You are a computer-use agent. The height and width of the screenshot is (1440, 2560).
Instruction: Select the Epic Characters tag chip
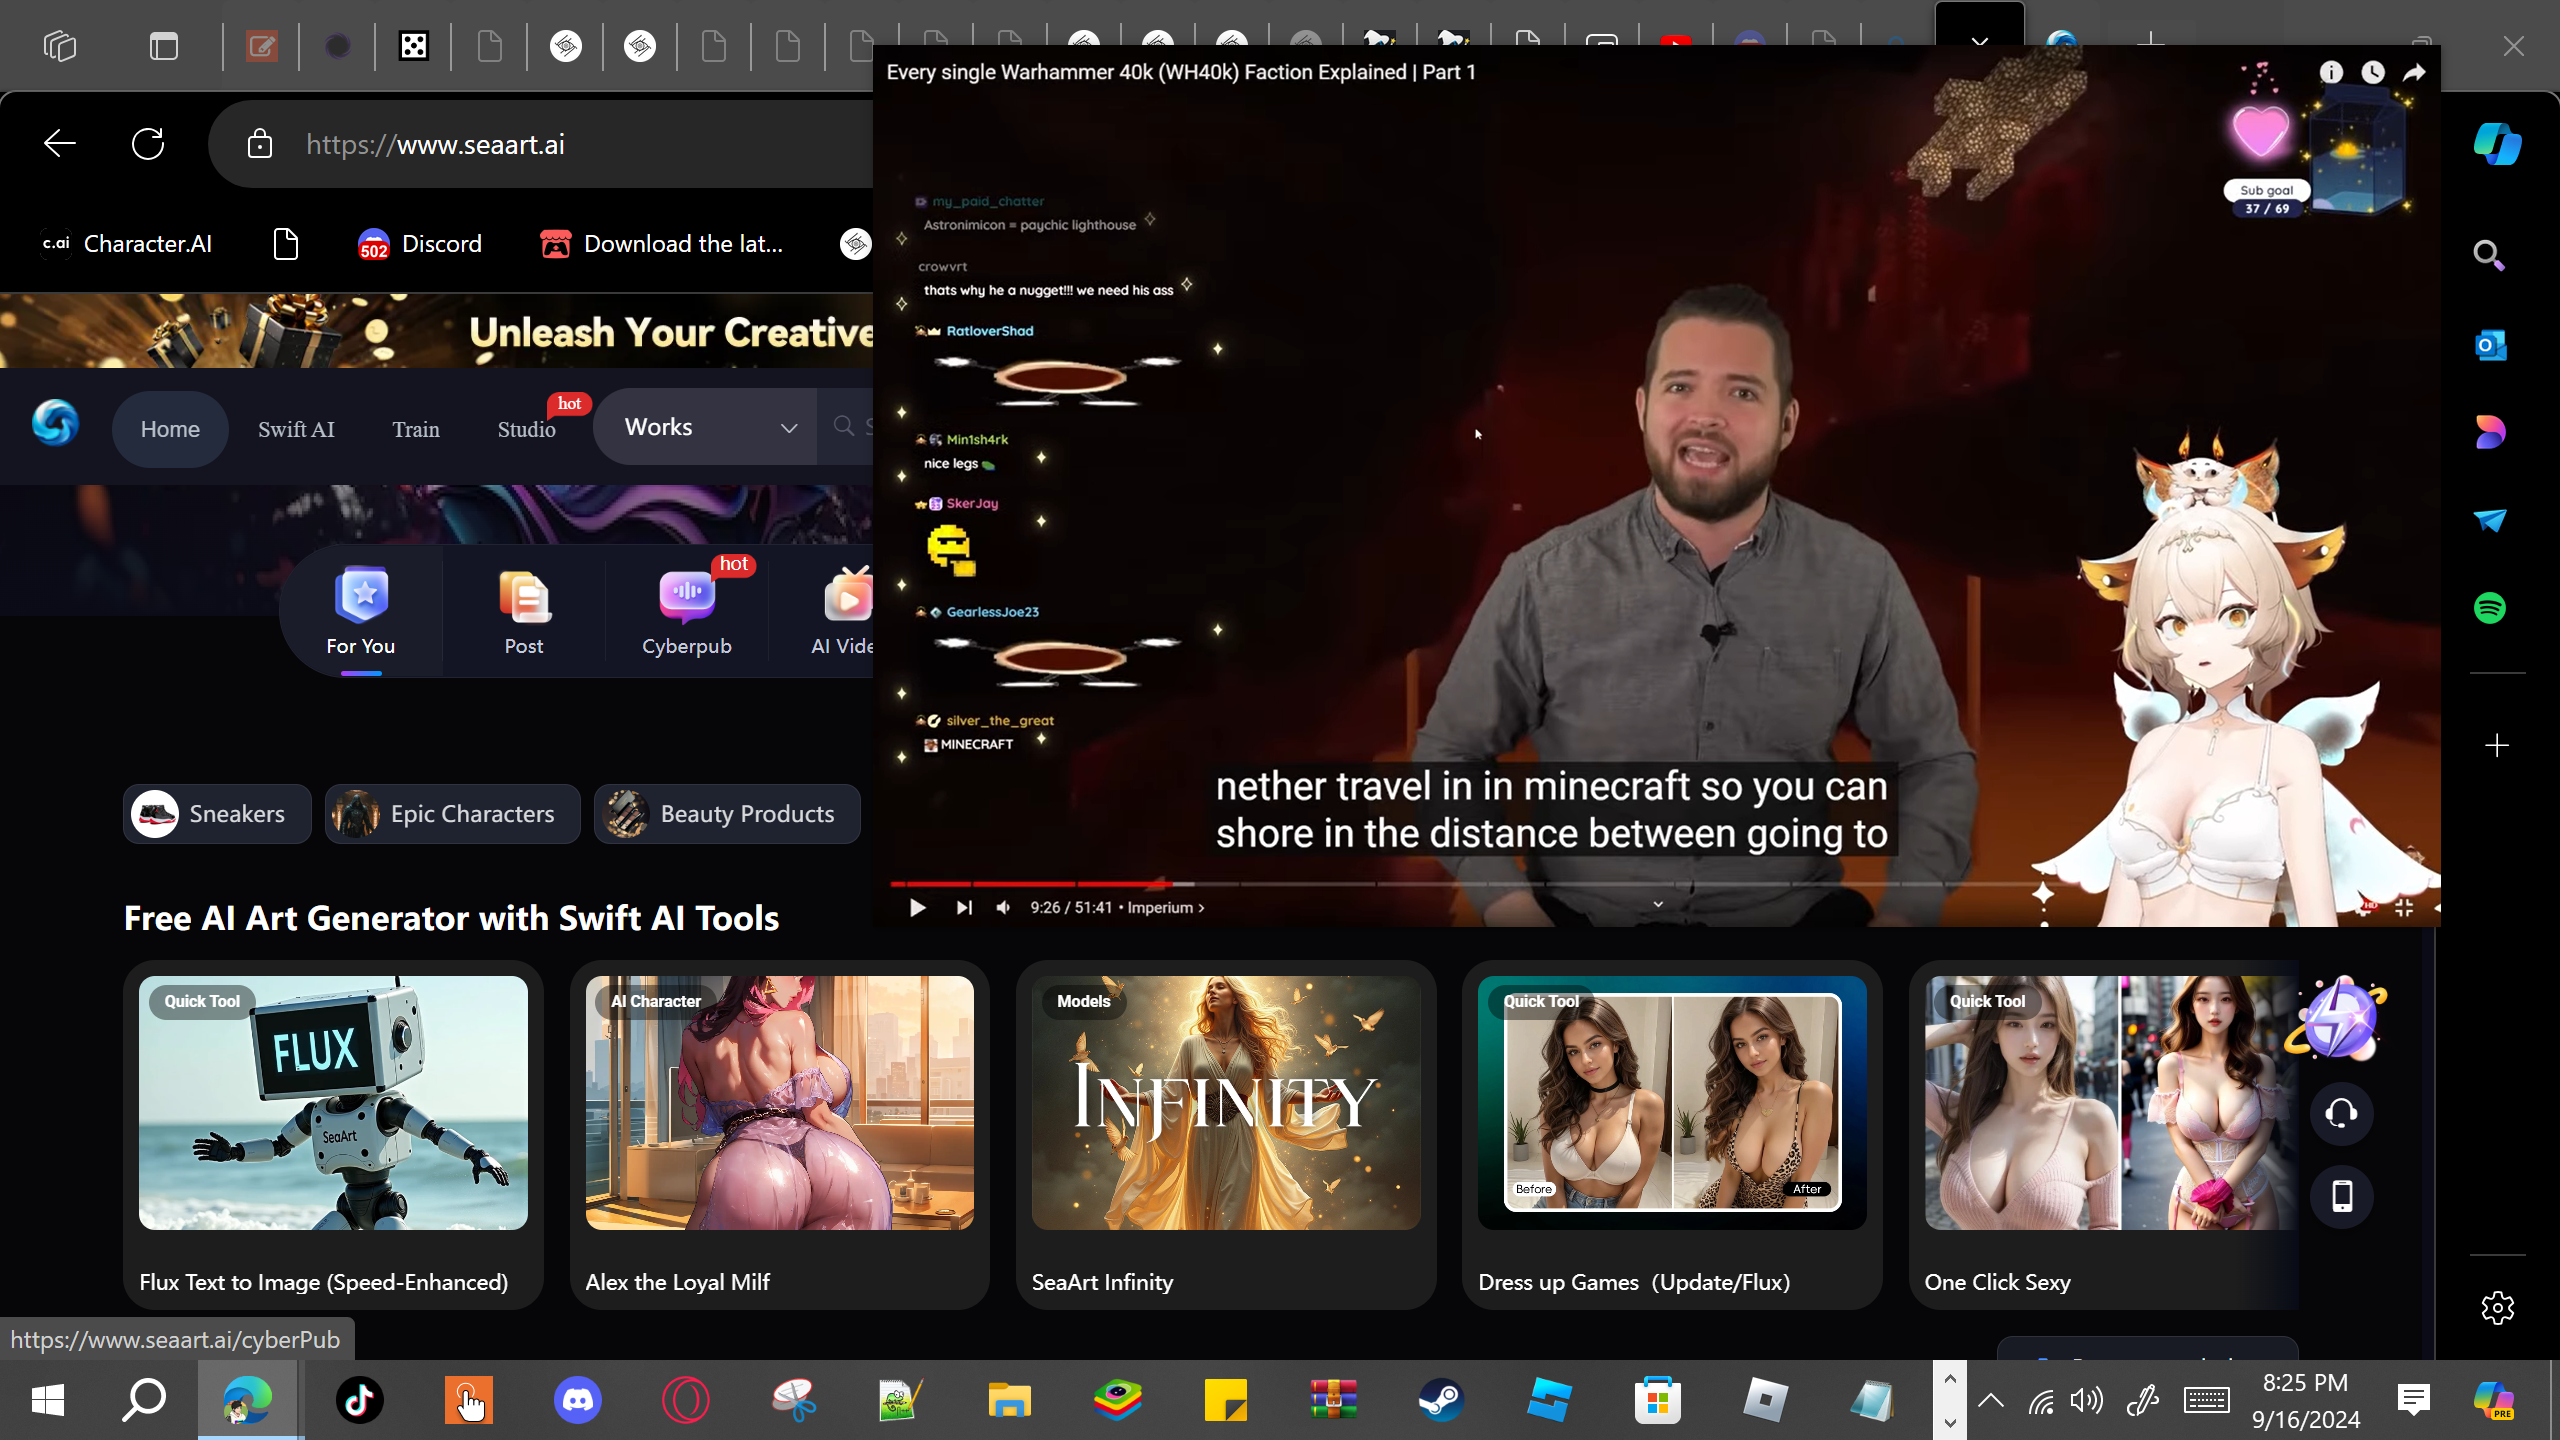452,814
